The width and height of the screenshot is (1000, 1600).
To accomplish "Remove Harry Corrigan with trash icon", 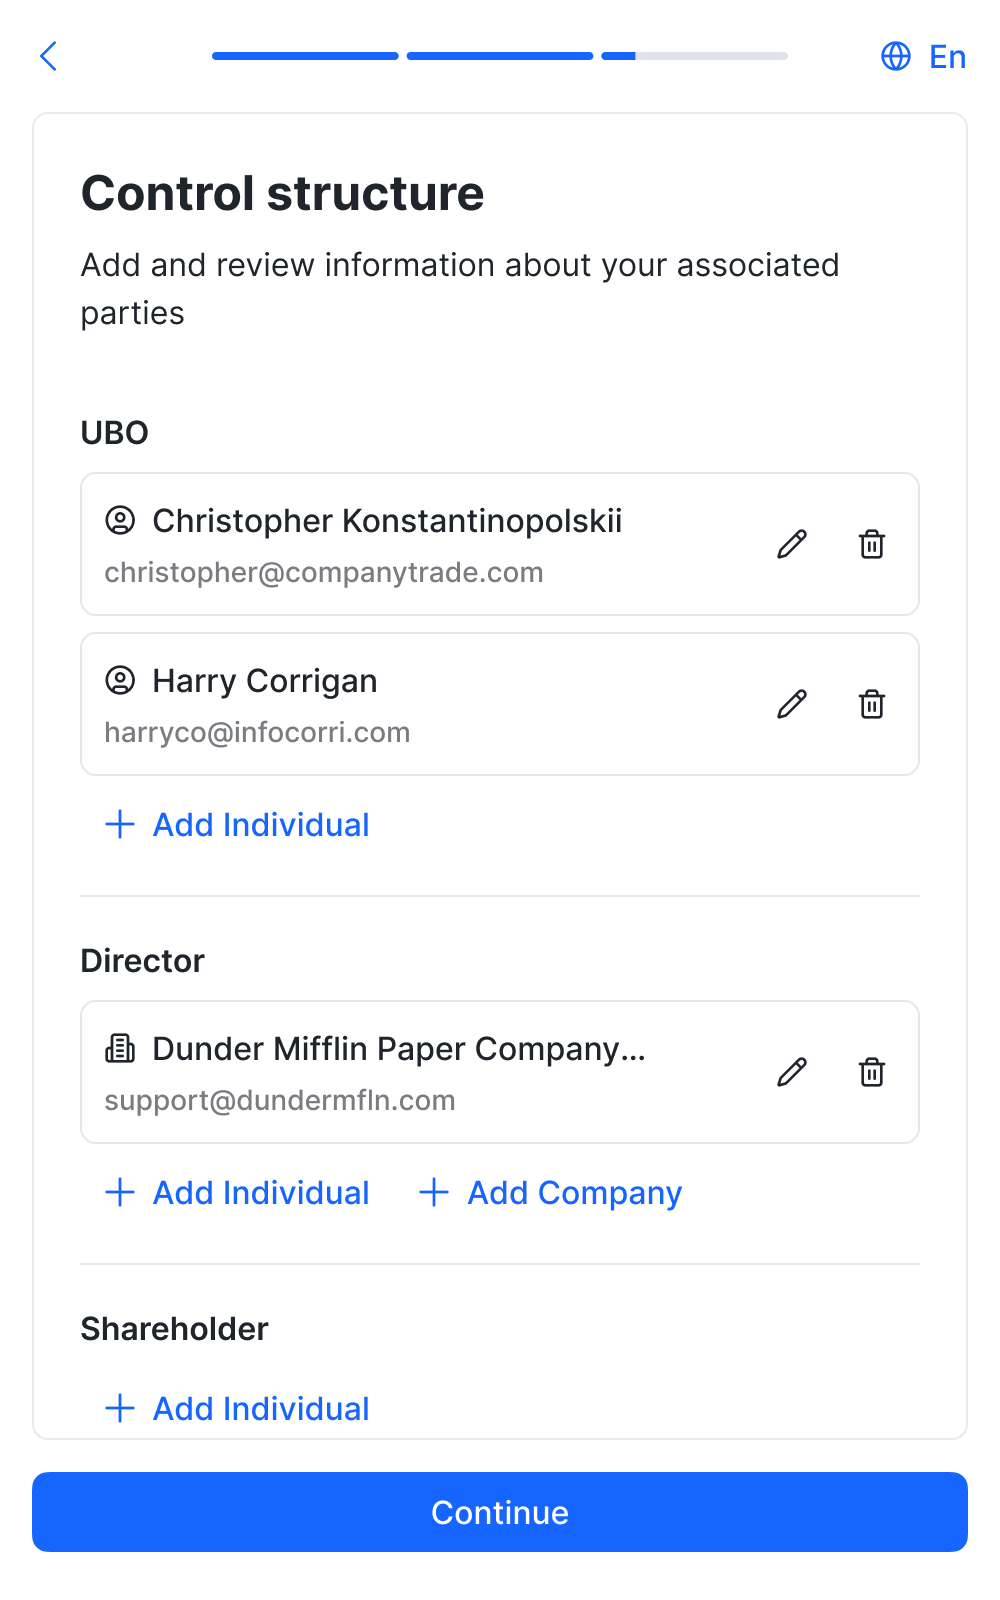I will (x=872, y=704).
